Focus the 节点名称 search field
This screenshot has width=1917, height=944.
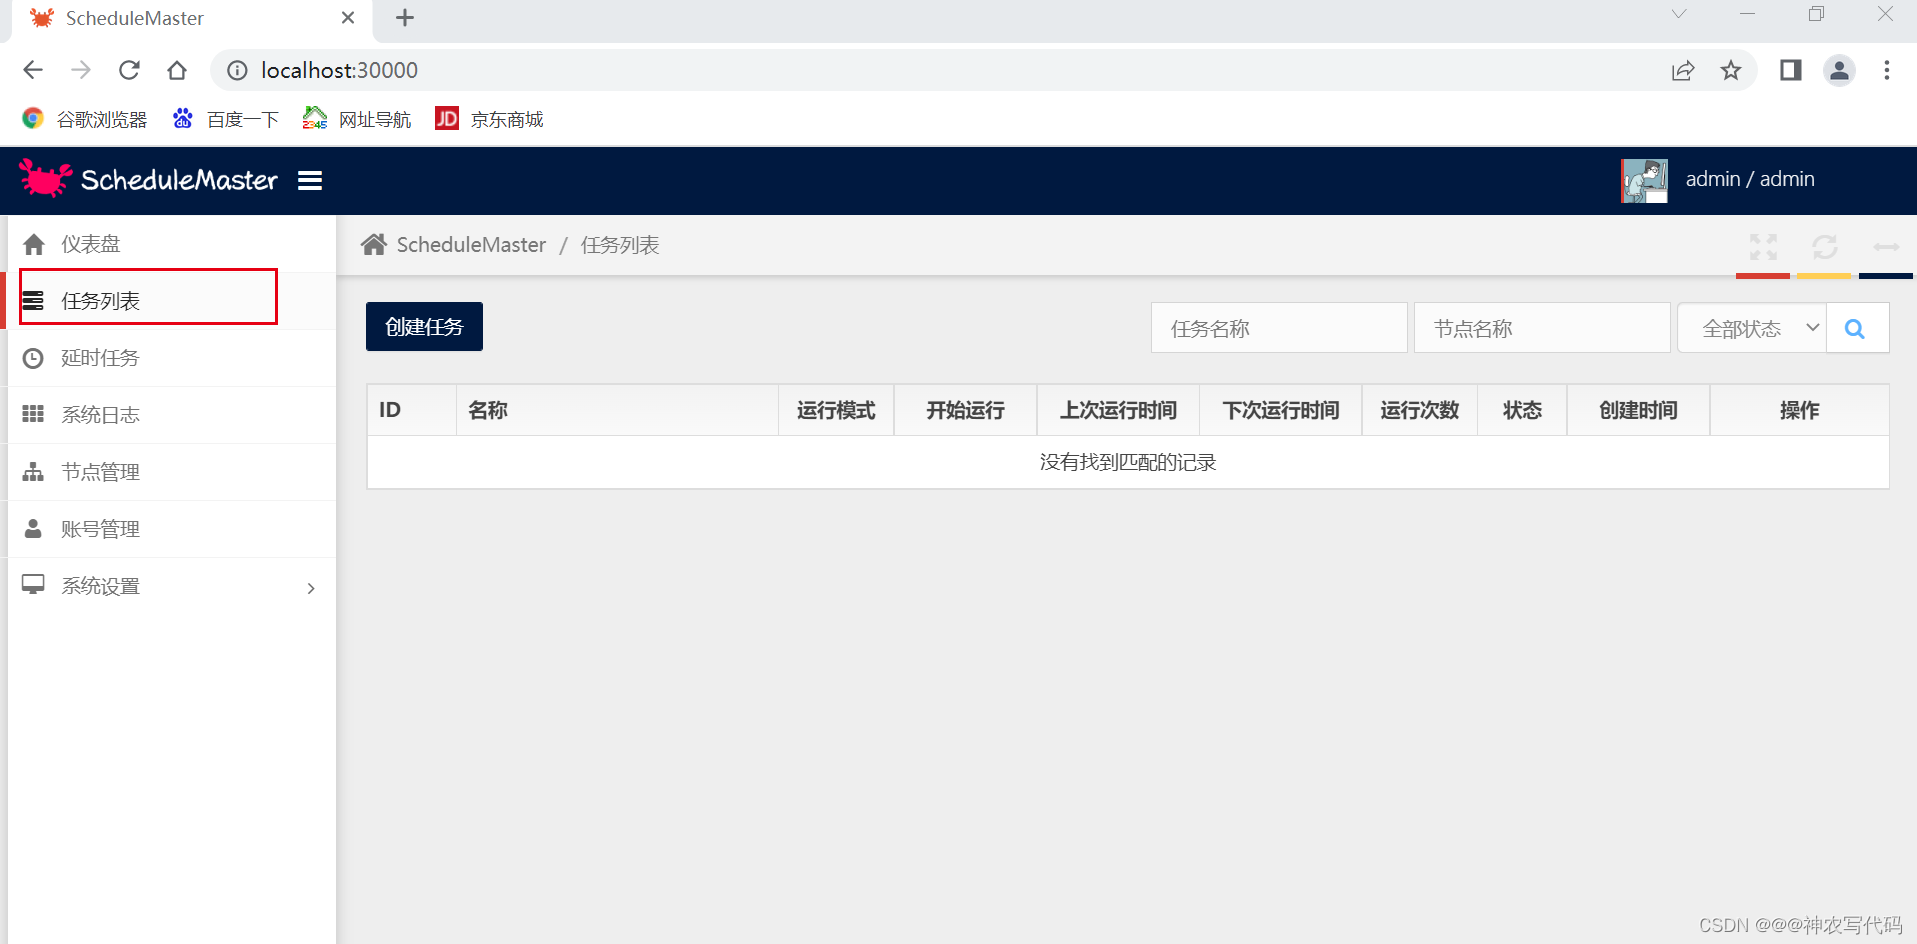click(1542, 328)
